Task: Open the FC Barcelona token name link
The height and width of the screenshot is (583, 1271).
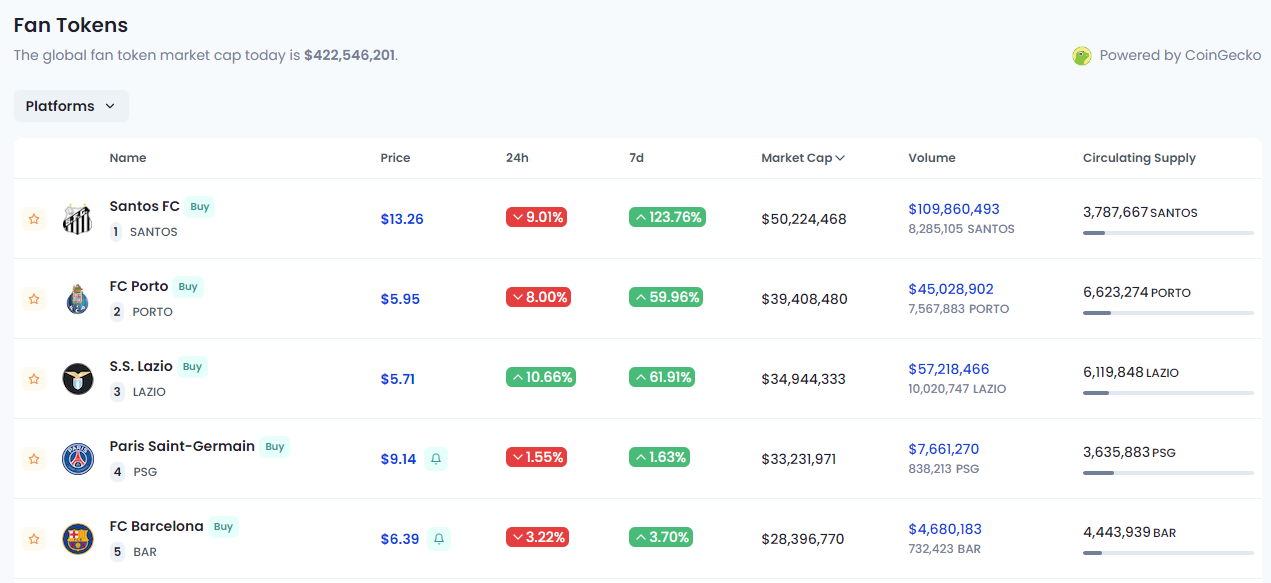Action: tap(156, 526)
